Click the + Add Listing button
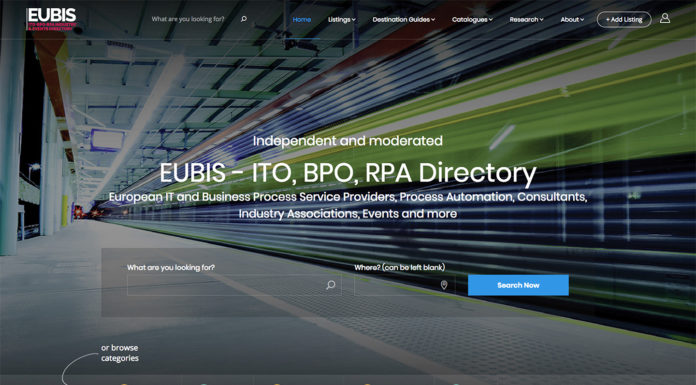This screenshot has width=696, height=385. pos(624,20)
